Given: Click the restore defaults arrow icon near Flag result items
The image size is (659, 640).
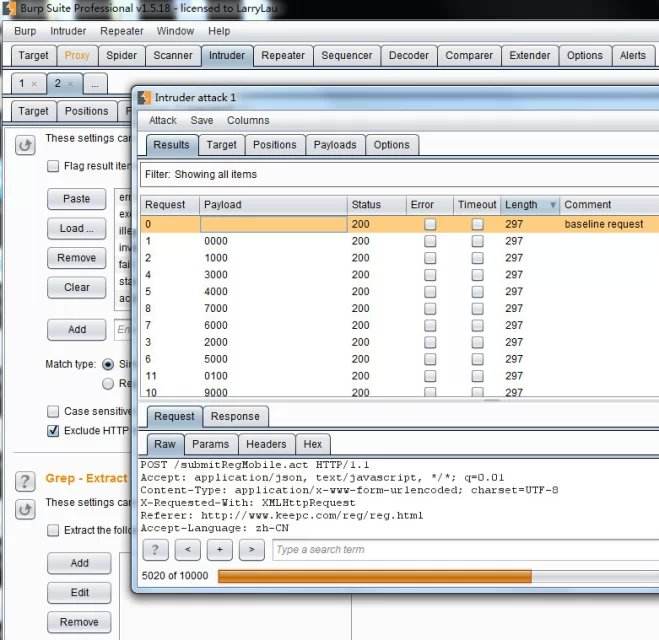Looking at the screenshot, I should point(25,145).
